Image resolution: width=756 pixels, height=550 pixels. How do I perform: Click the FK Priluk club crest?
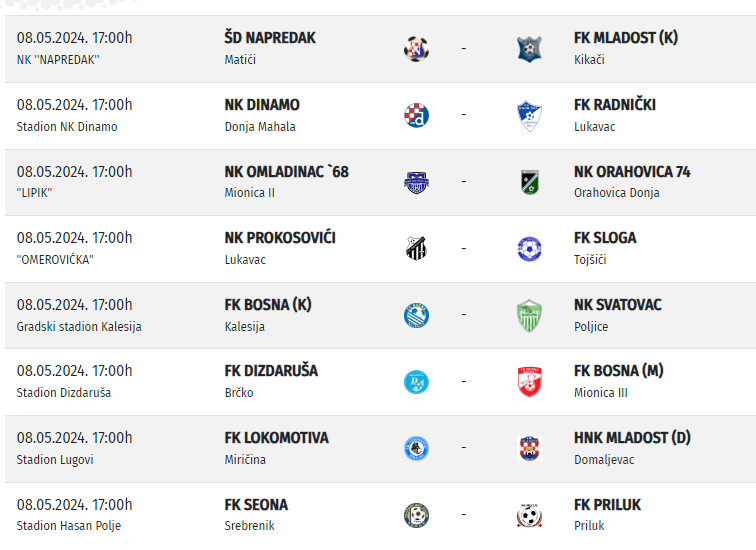coord(529,515)
